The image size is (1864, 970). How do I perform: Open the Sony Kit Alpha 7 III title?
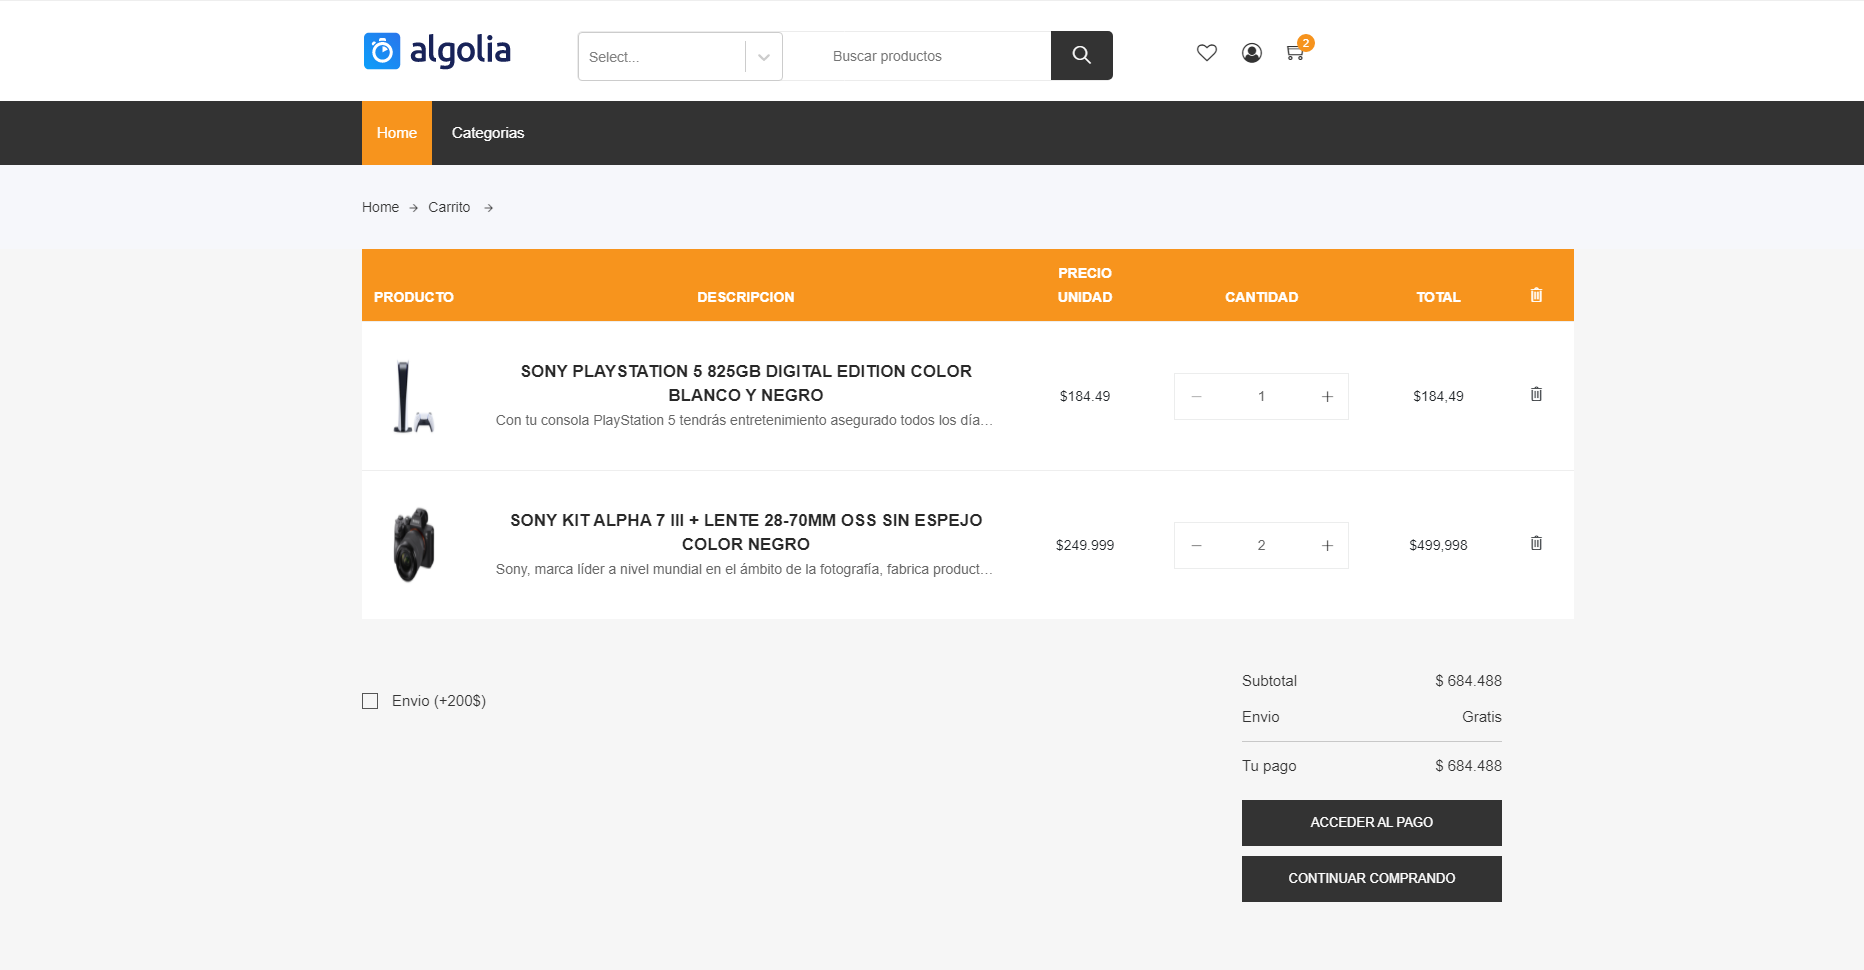746,532
